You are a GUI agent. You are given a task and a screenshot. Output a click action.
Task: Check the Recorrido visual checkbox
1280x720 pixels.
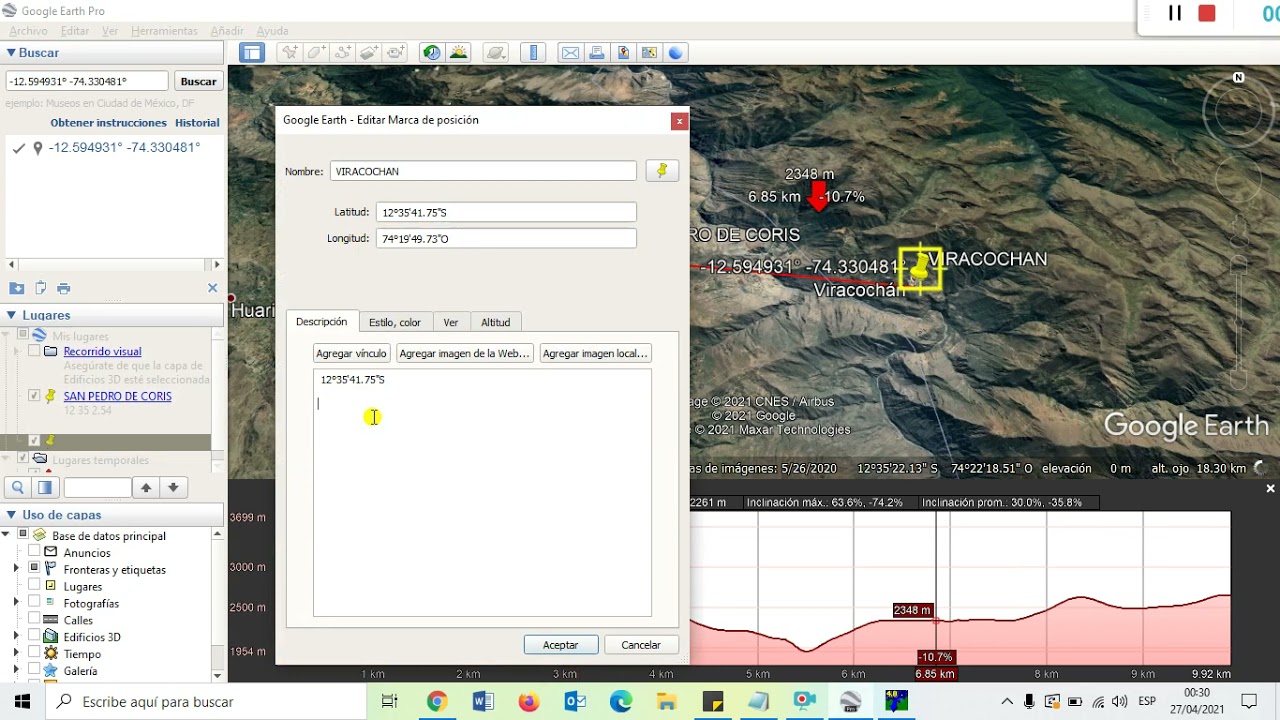(x=35, y=352)
